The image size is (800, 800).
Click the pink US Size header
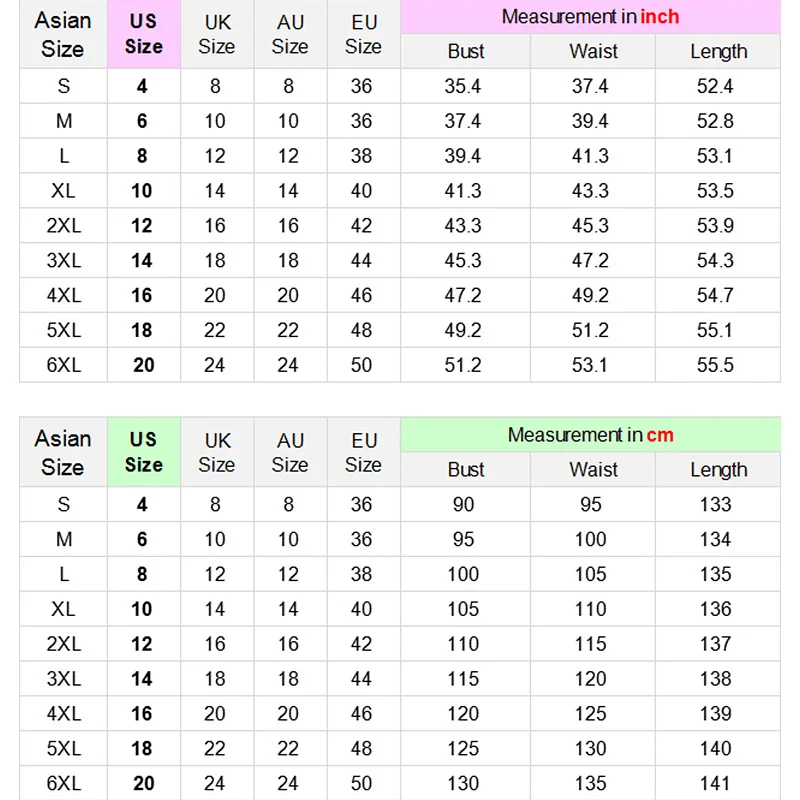(x=143, y=34)
